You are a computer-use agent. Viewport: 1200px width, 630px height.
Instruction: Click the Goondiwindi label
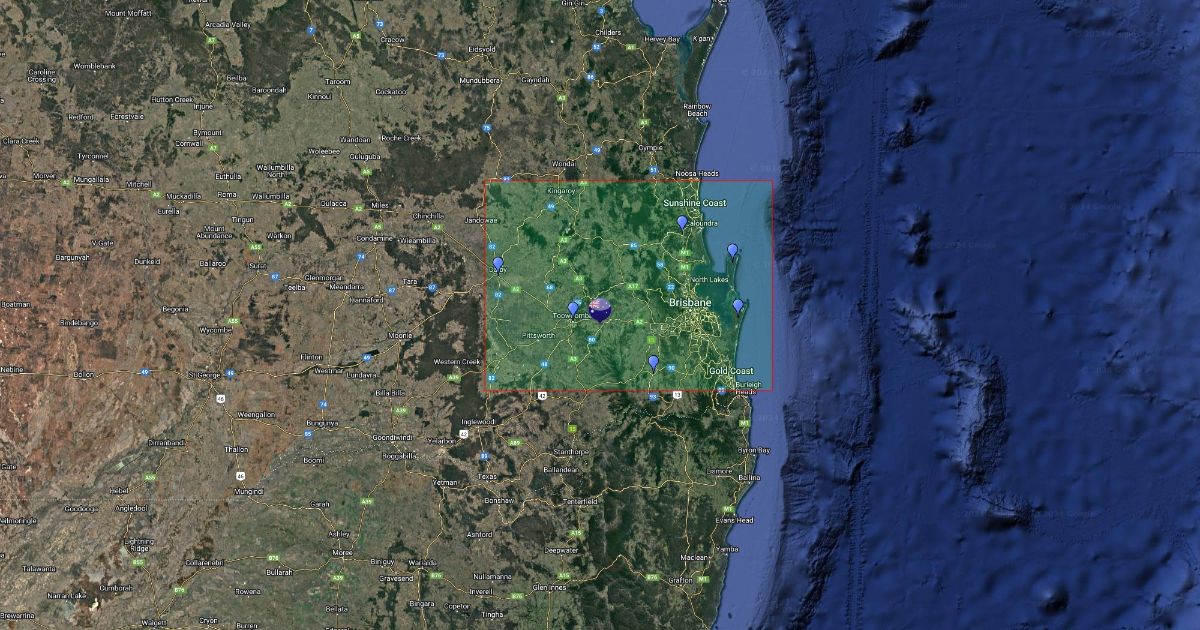[x=394, y=438]
